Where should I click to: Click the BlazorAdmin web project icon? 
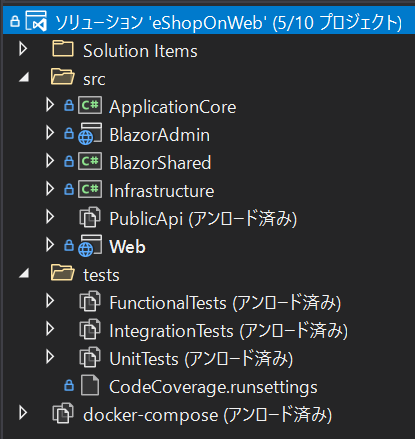pos(90,134)
